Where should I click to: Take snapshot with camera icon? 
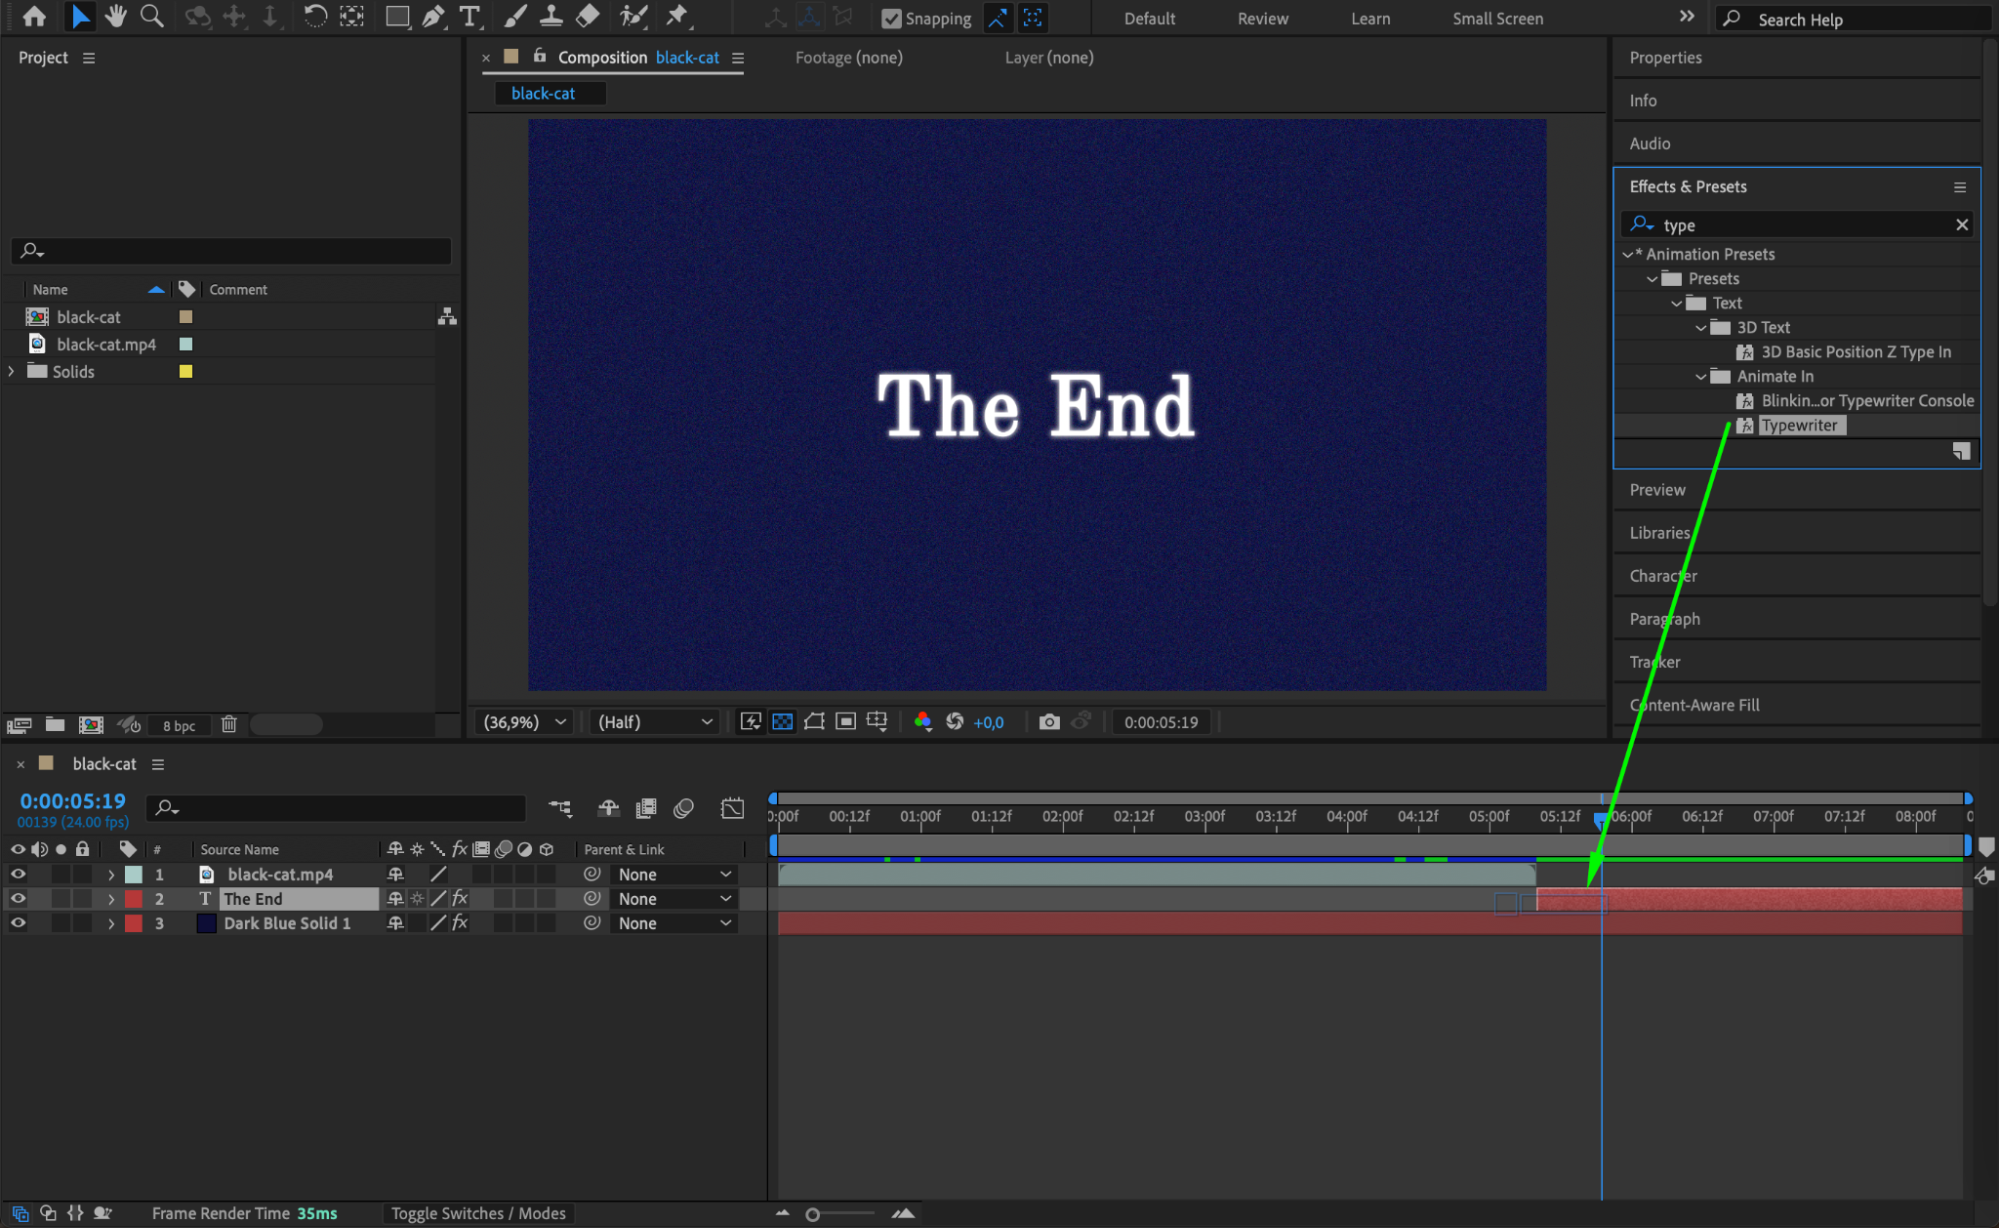(1049, 722)
